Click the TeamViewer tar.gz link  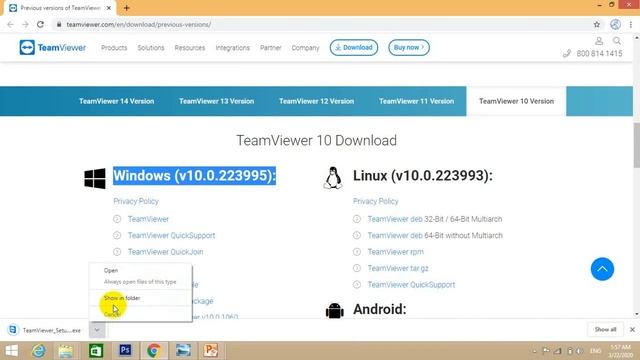click(x=398, y=268)
